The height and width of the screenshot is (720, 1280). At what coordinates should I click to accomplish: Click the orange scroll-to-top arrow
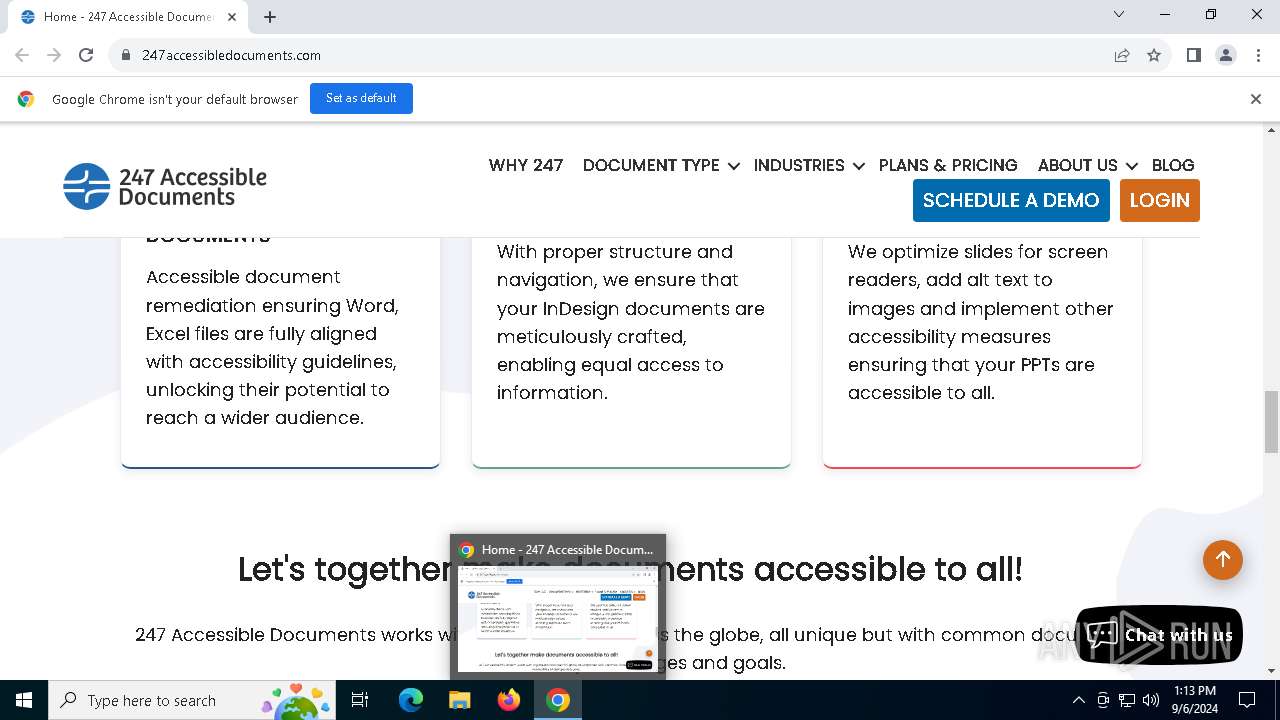(1222, 560)
